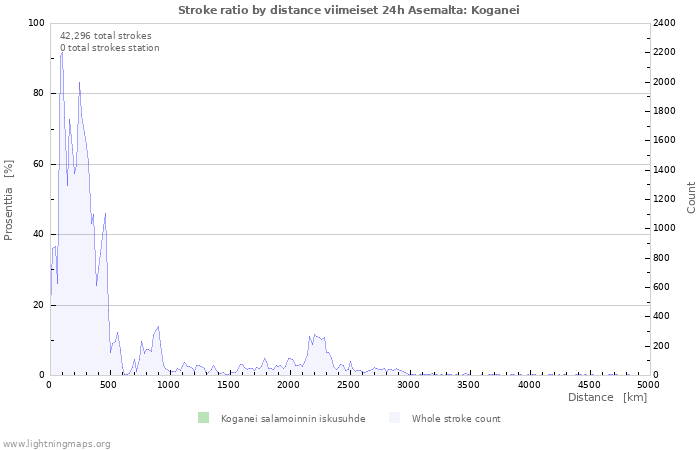Click the lavender Whole stroke count swatch
The image size is (700, 450).
(x=394, y=418)
